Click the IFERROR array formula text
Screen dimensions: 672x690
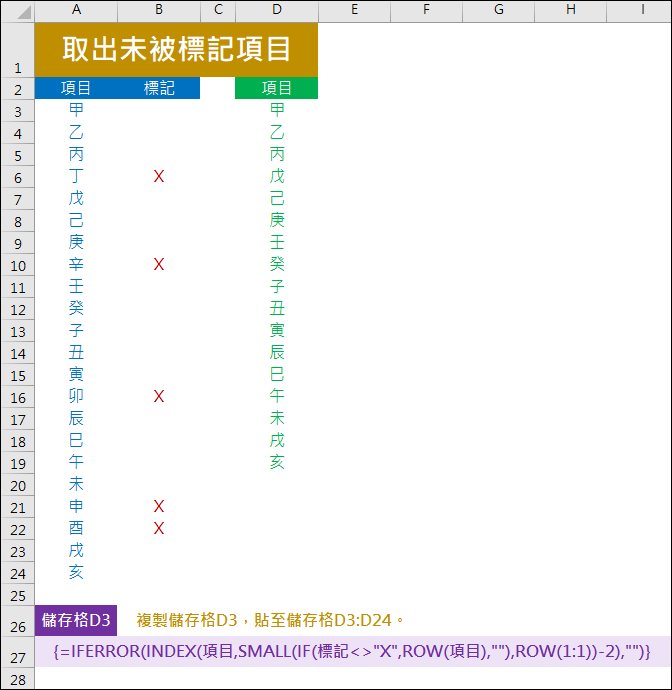[x=352, y=652]
